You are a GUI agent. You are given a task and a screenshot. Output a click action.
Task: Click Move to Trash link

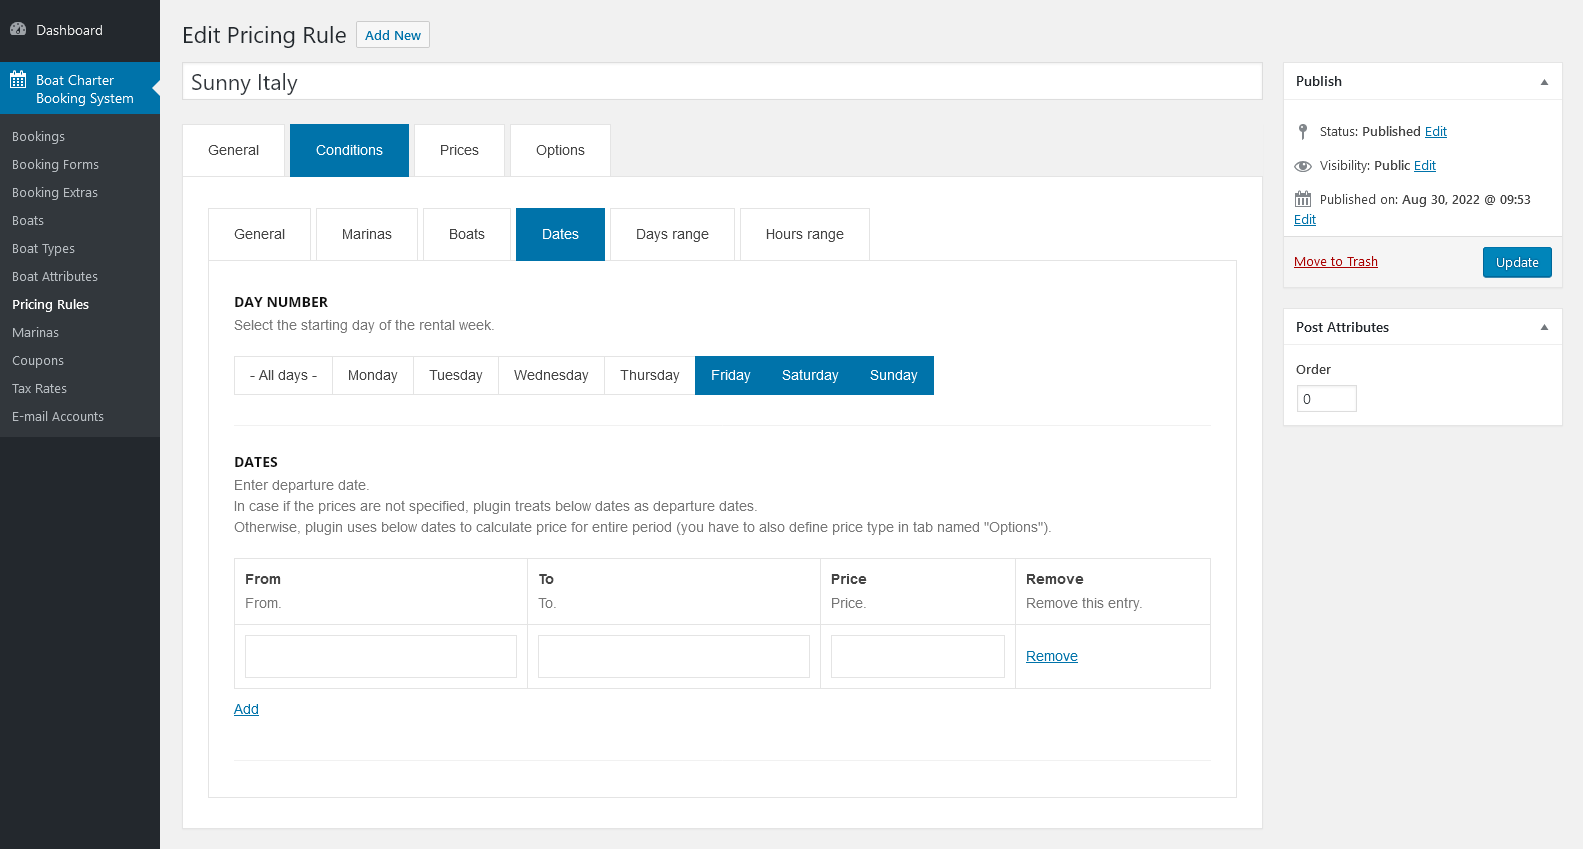click(1335, 262)
